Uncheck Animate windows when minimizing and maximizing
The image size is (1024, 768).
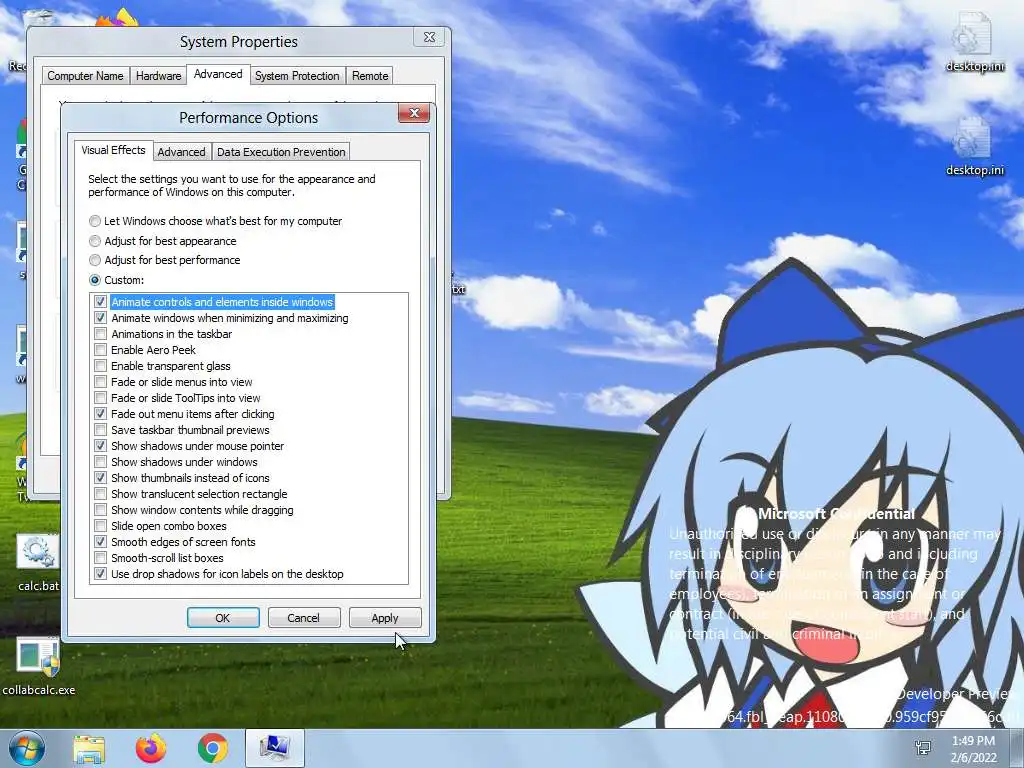tap(101, 318)
